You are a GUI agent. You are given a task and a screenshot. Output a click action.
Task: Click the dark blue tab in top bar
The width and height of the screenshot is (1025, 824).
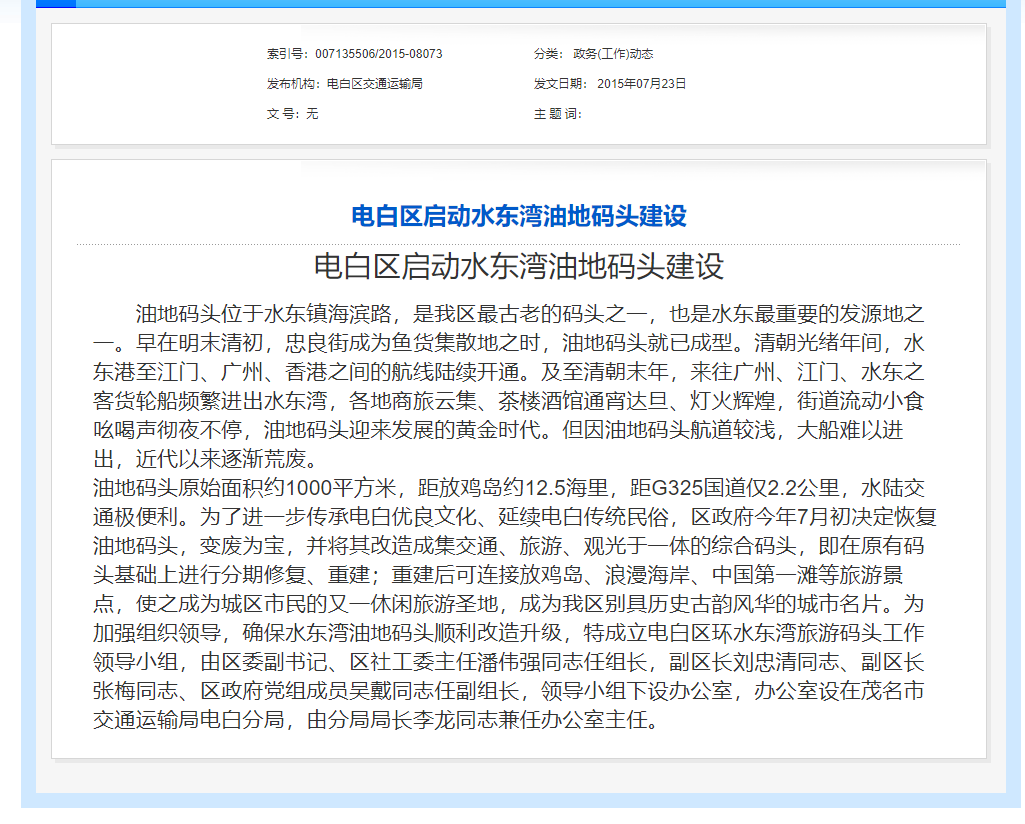(55, 3)
